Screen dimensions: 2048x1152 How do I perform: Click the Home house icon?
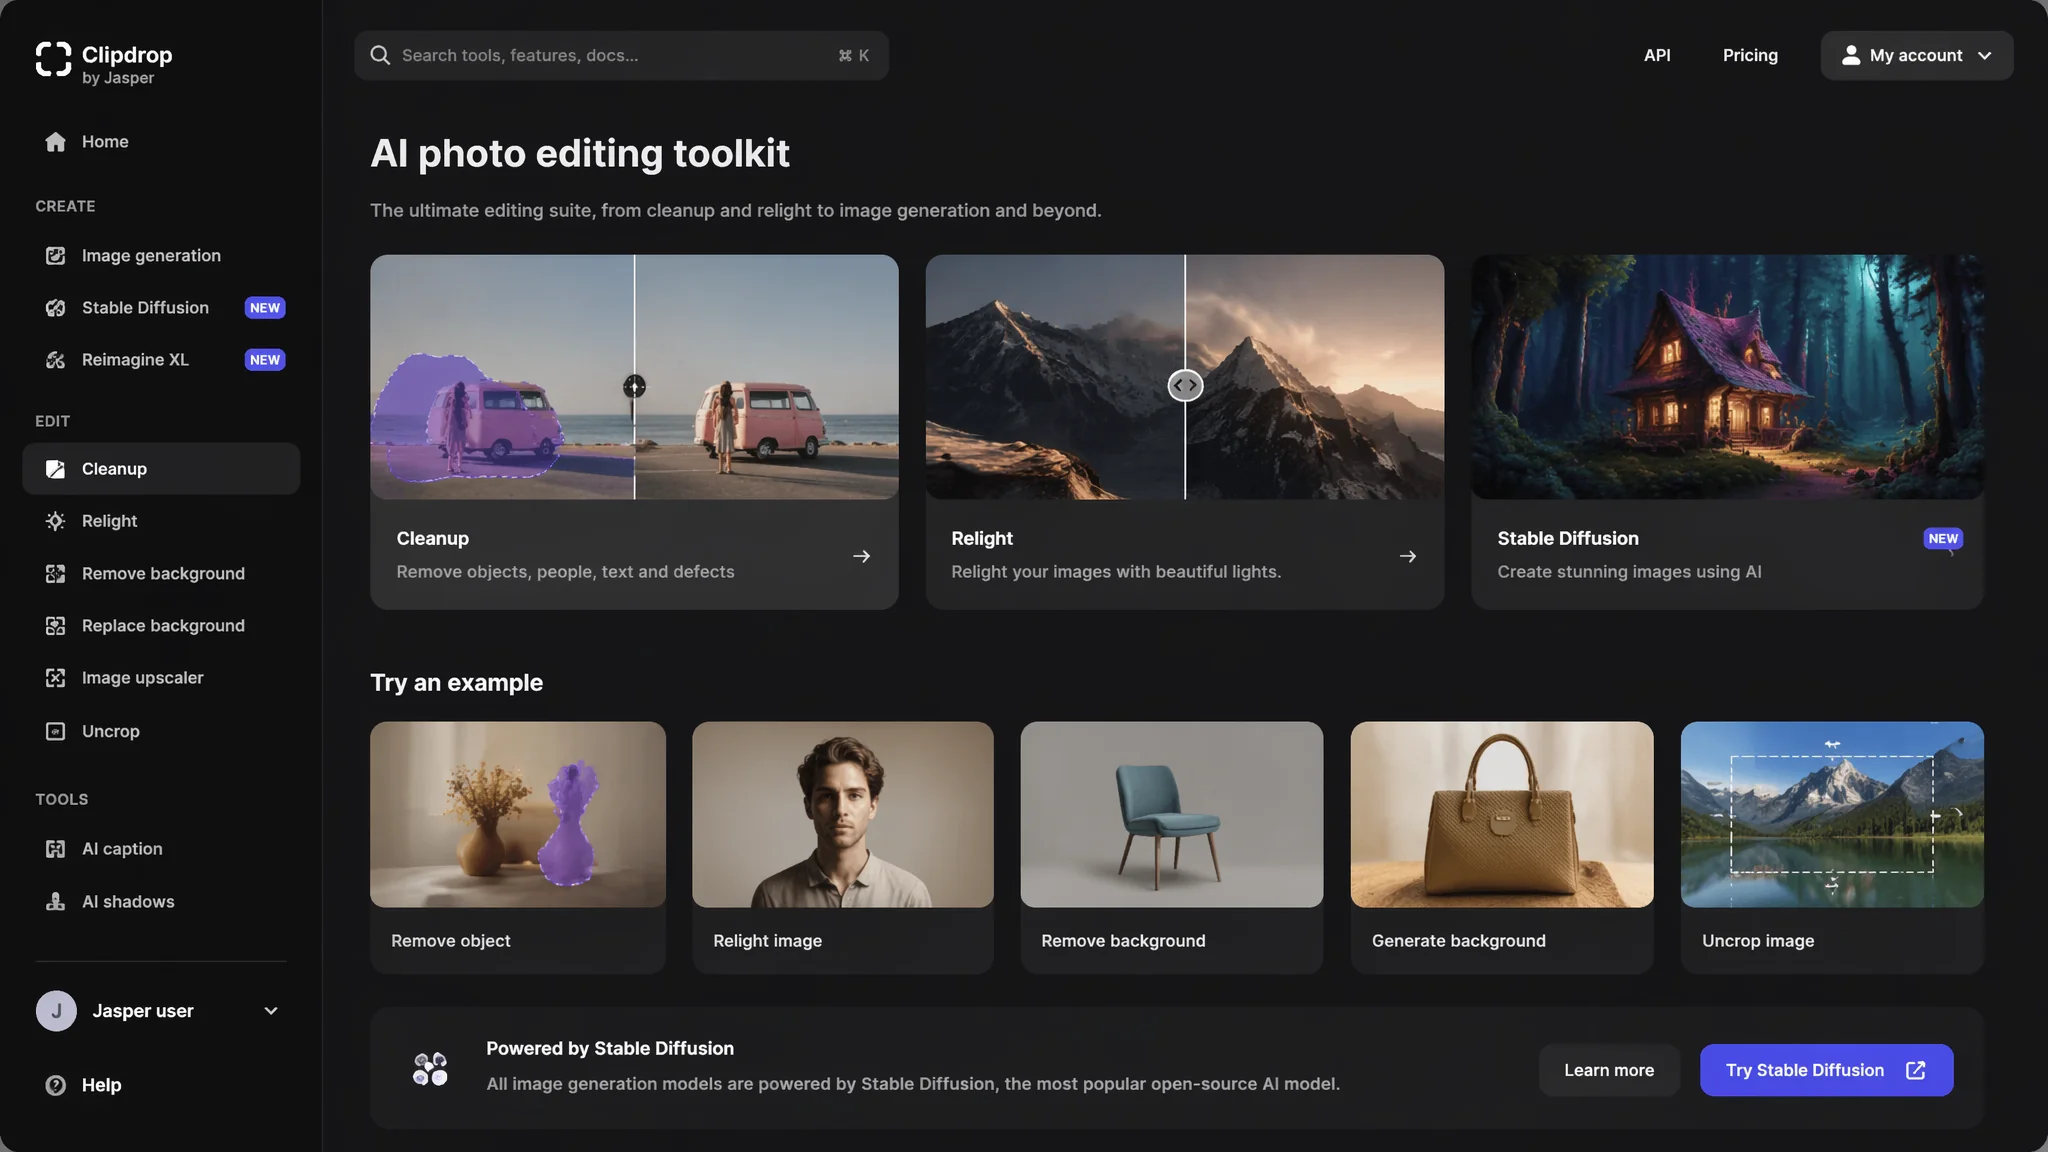point(56,142)
